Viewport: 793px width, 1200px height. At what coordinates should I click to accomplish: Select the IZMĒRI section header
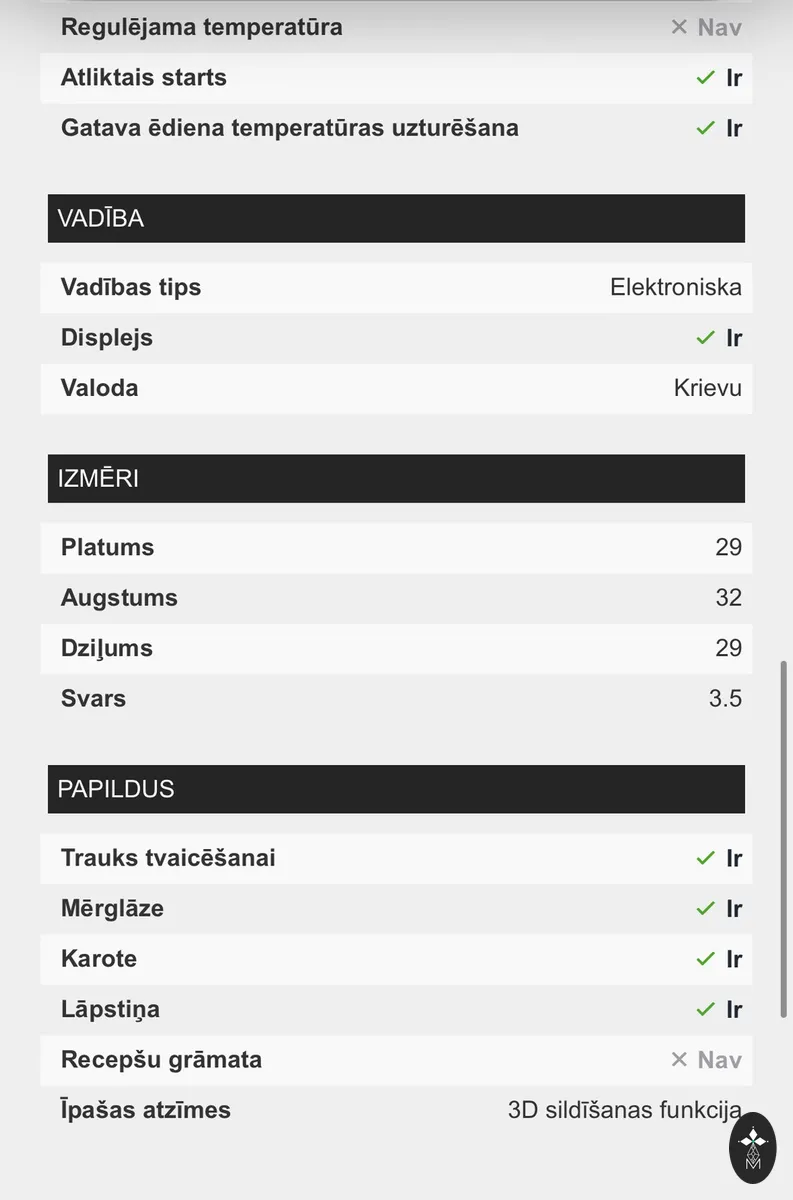click(396, 478)
